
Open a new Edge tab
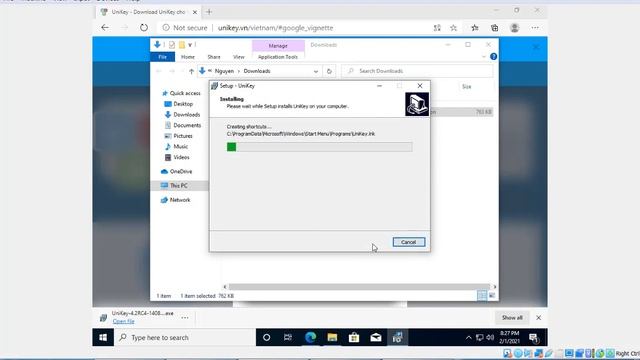pos(209,12)
